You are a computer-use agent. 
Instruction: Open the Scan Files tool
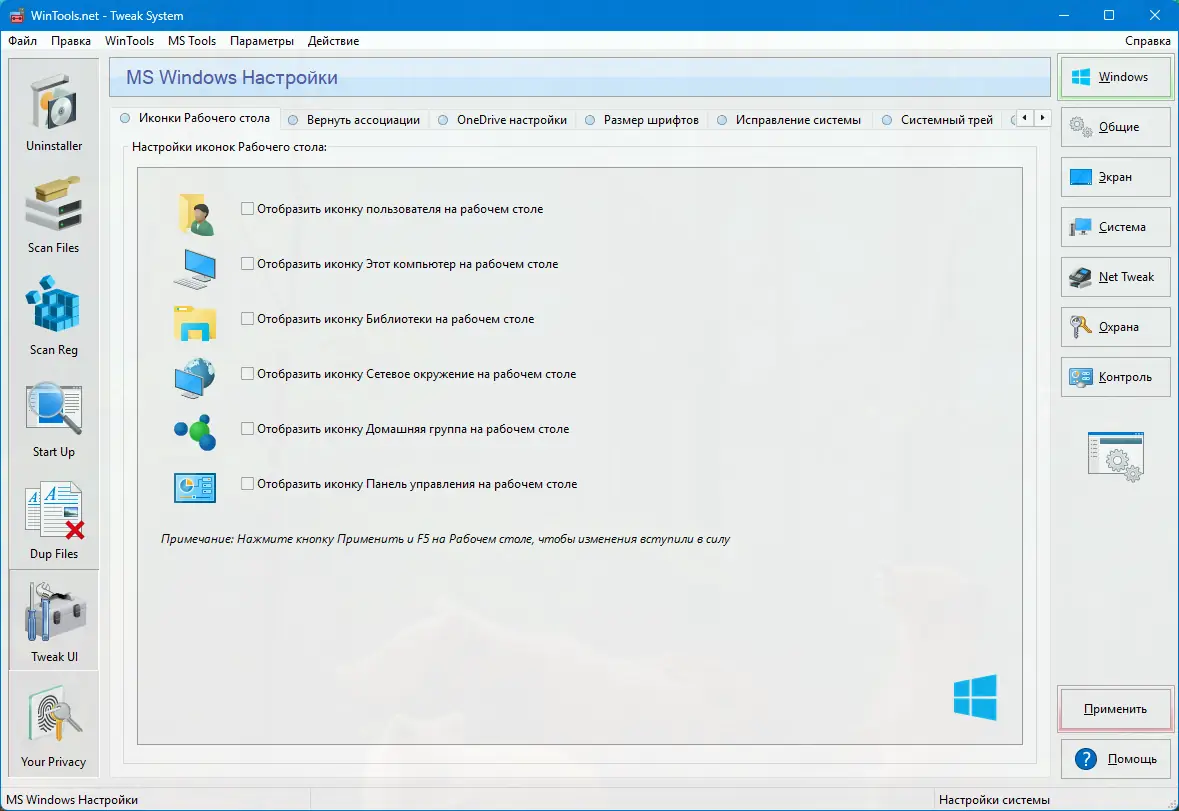tap(53, 213)
